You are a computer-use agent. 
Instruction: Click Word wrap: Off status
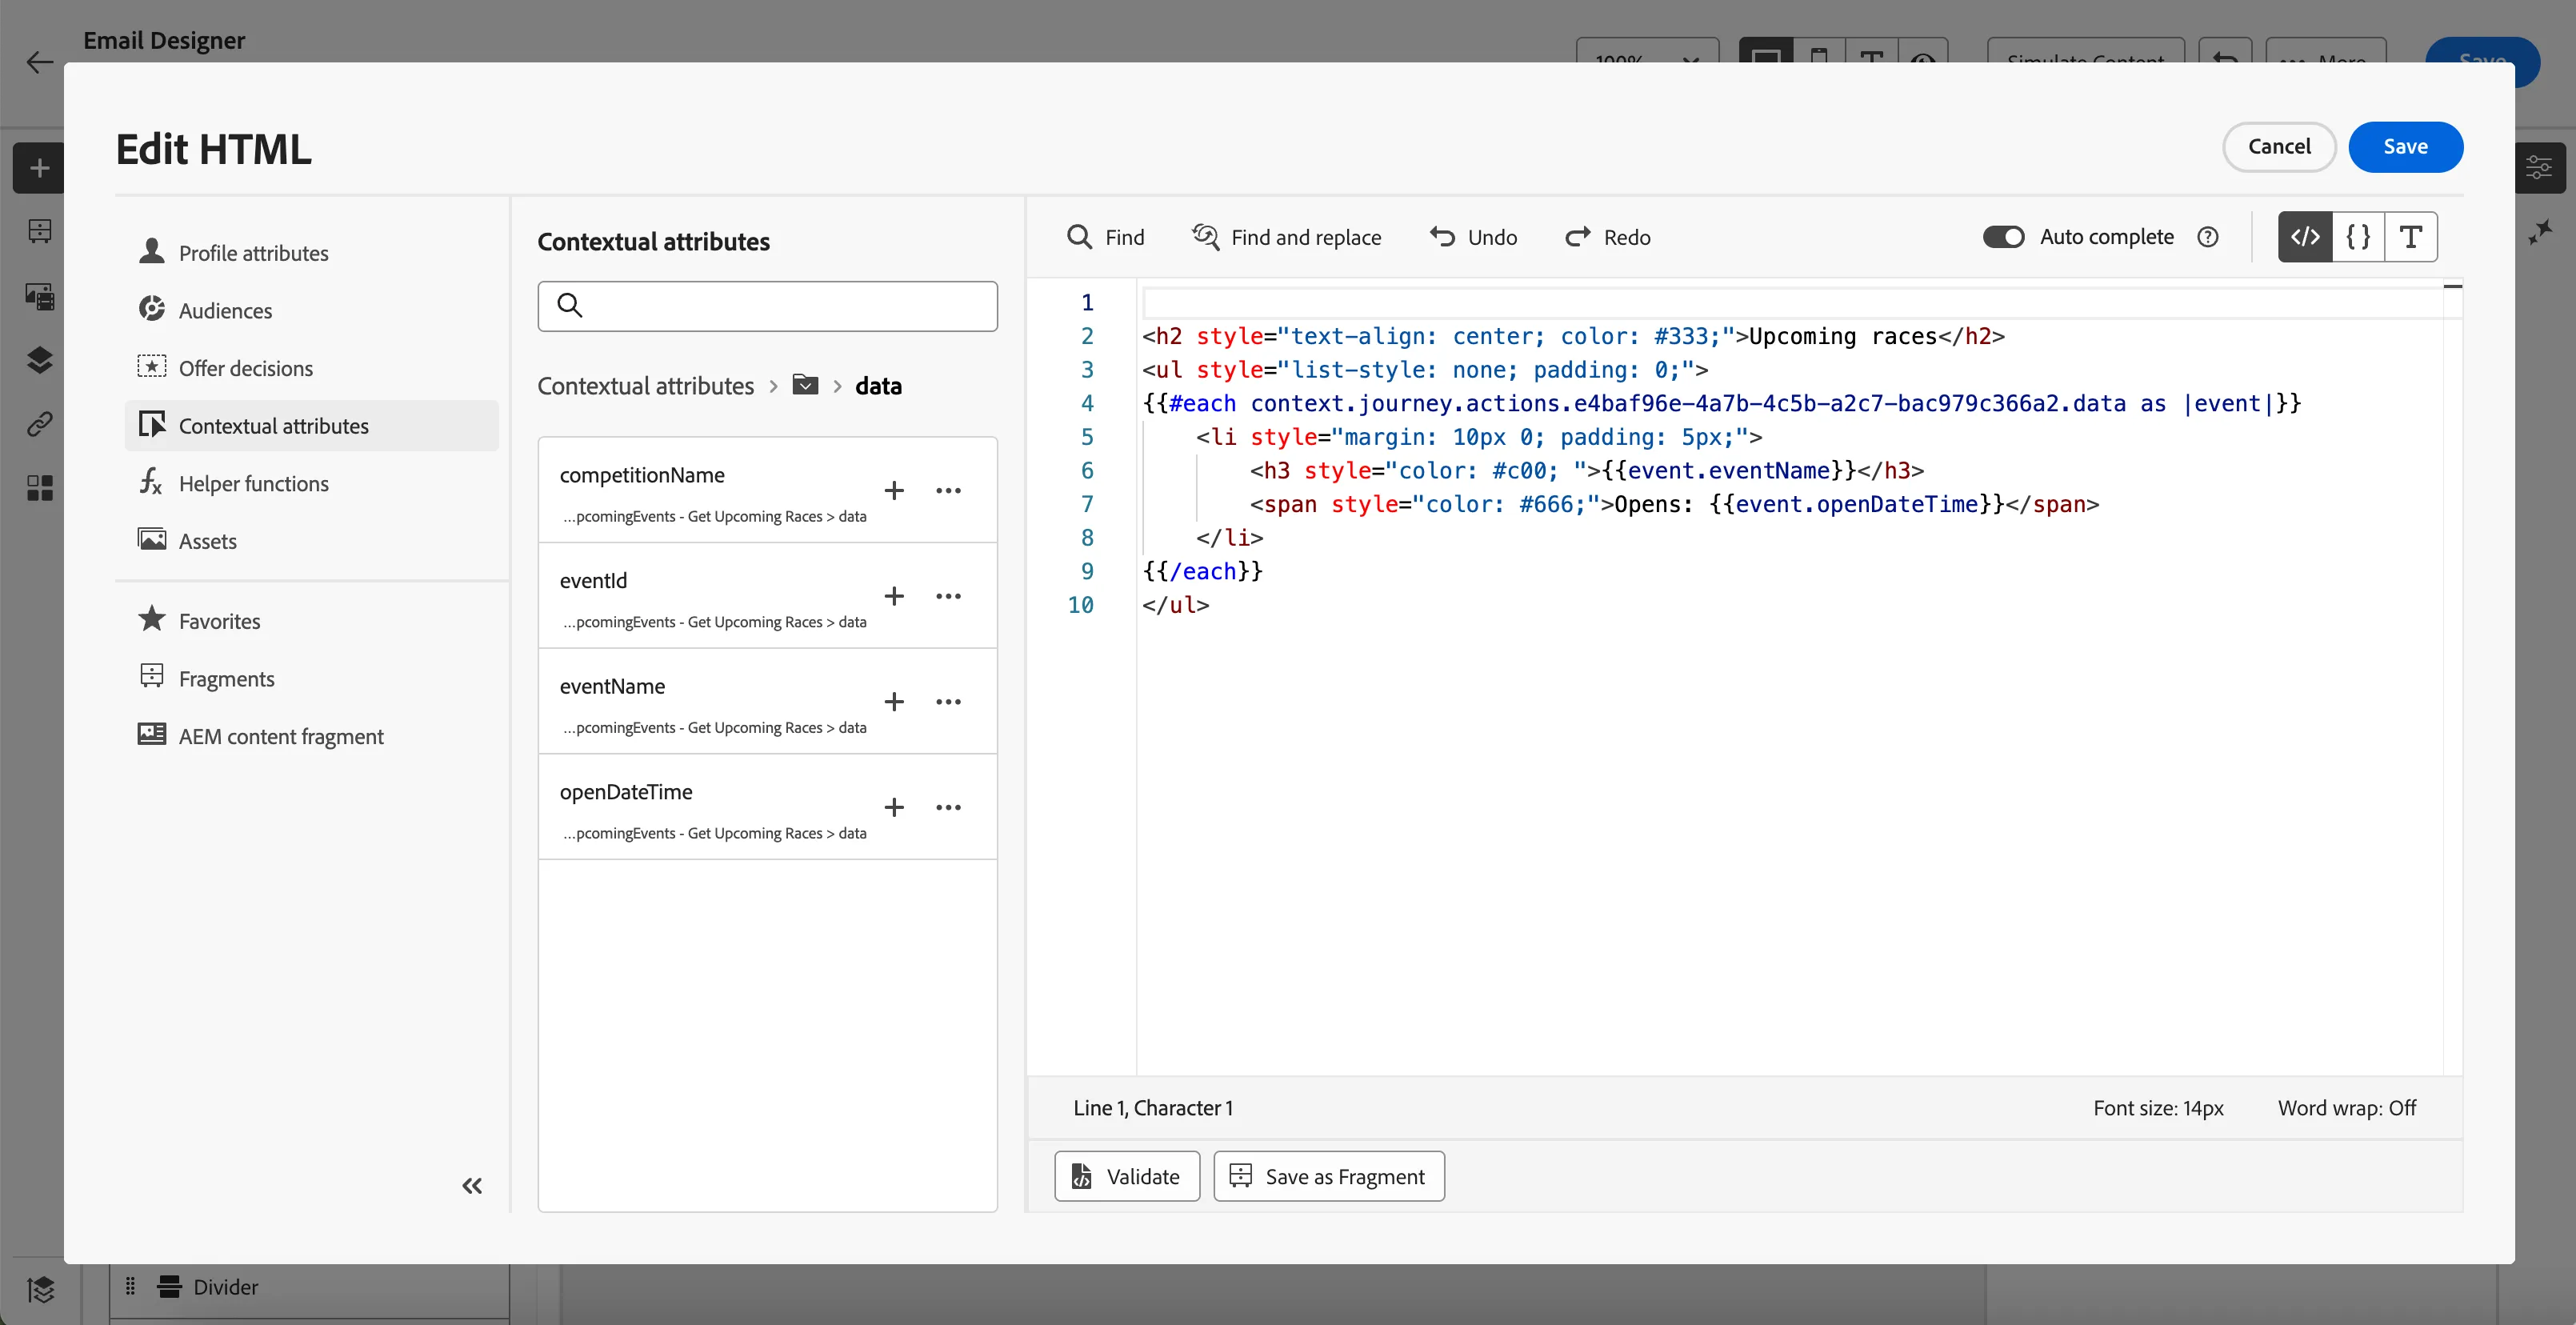(x=2346, y=1108)
